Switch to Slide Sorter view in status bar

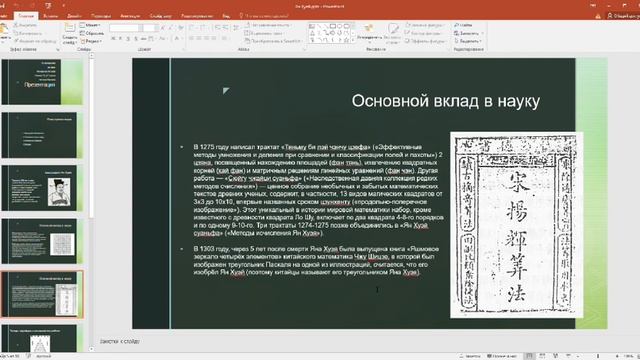coord(542,356)
